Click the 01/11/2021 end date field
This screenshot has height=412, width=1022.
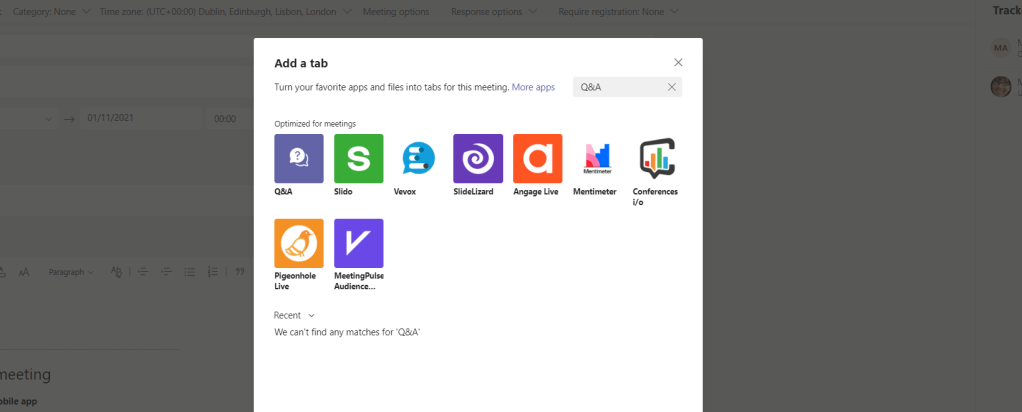[138, 118]
